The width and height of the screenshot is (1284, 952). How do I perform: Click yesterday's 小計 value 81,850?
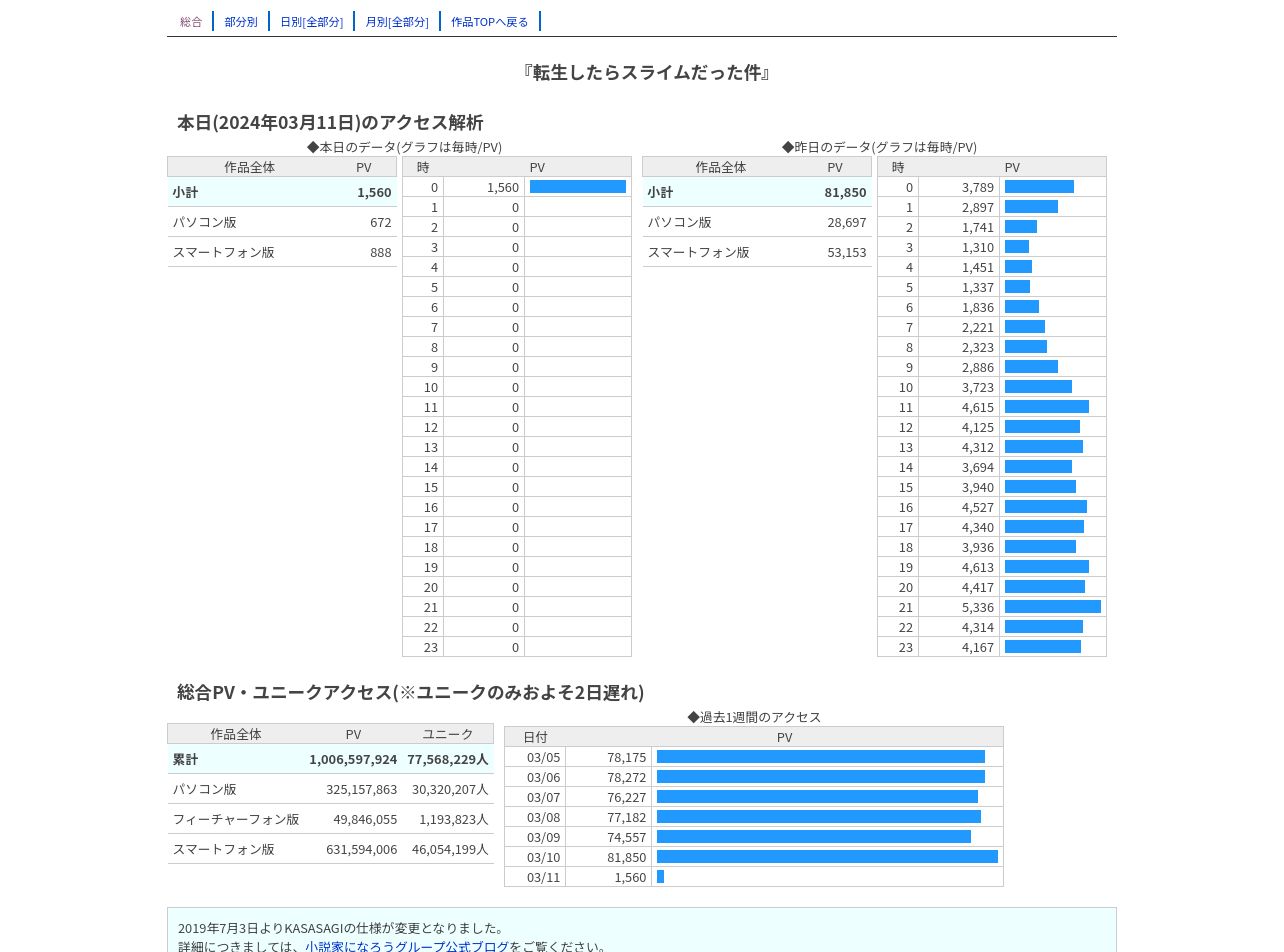pos(845,192)
